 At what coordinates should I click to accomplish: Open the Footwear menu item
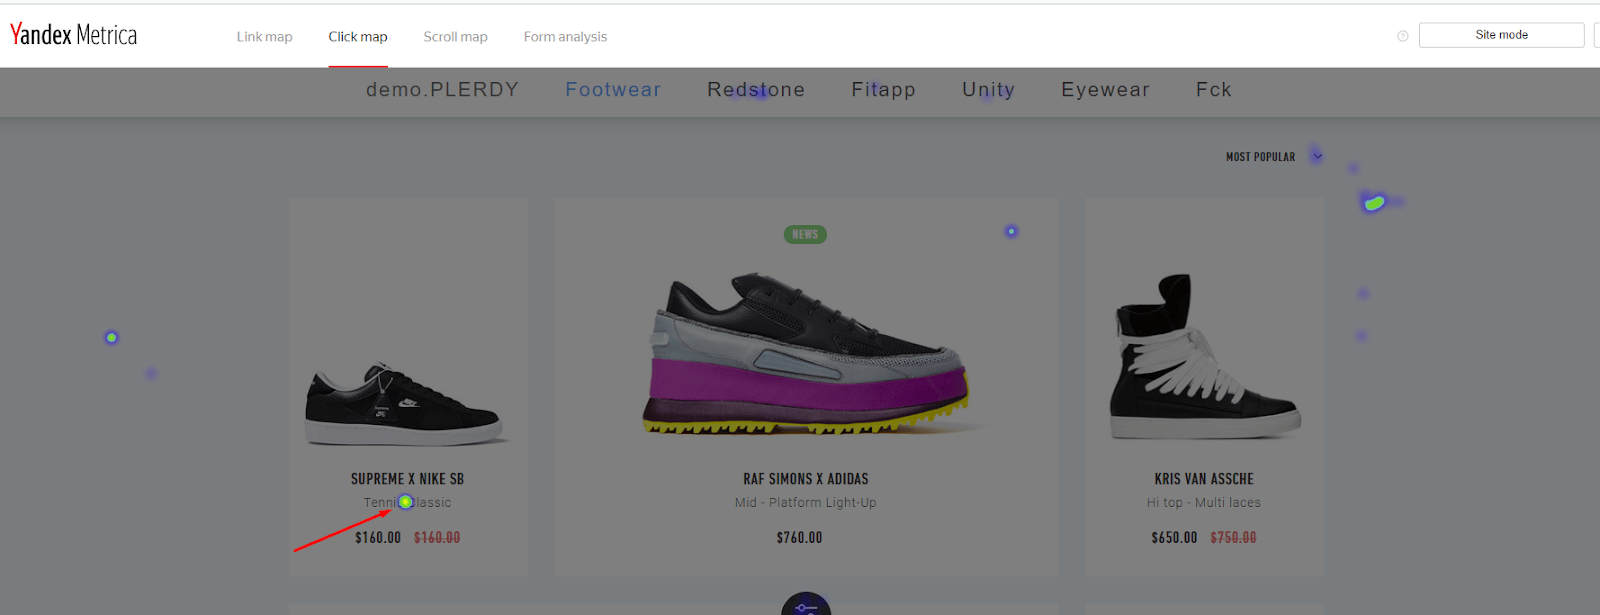pos(613,90)
